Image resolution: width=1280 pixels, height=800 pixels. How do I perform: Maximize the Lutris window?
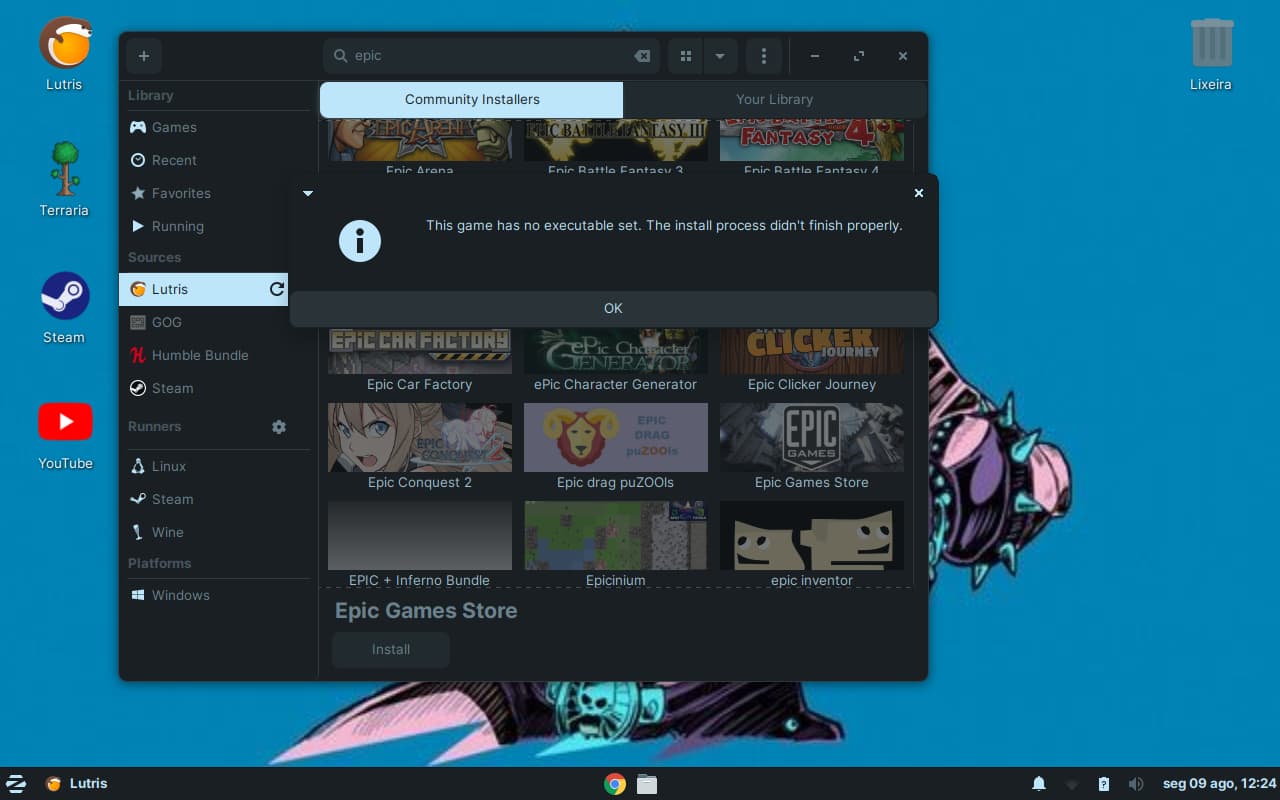(x=859, y=56)
